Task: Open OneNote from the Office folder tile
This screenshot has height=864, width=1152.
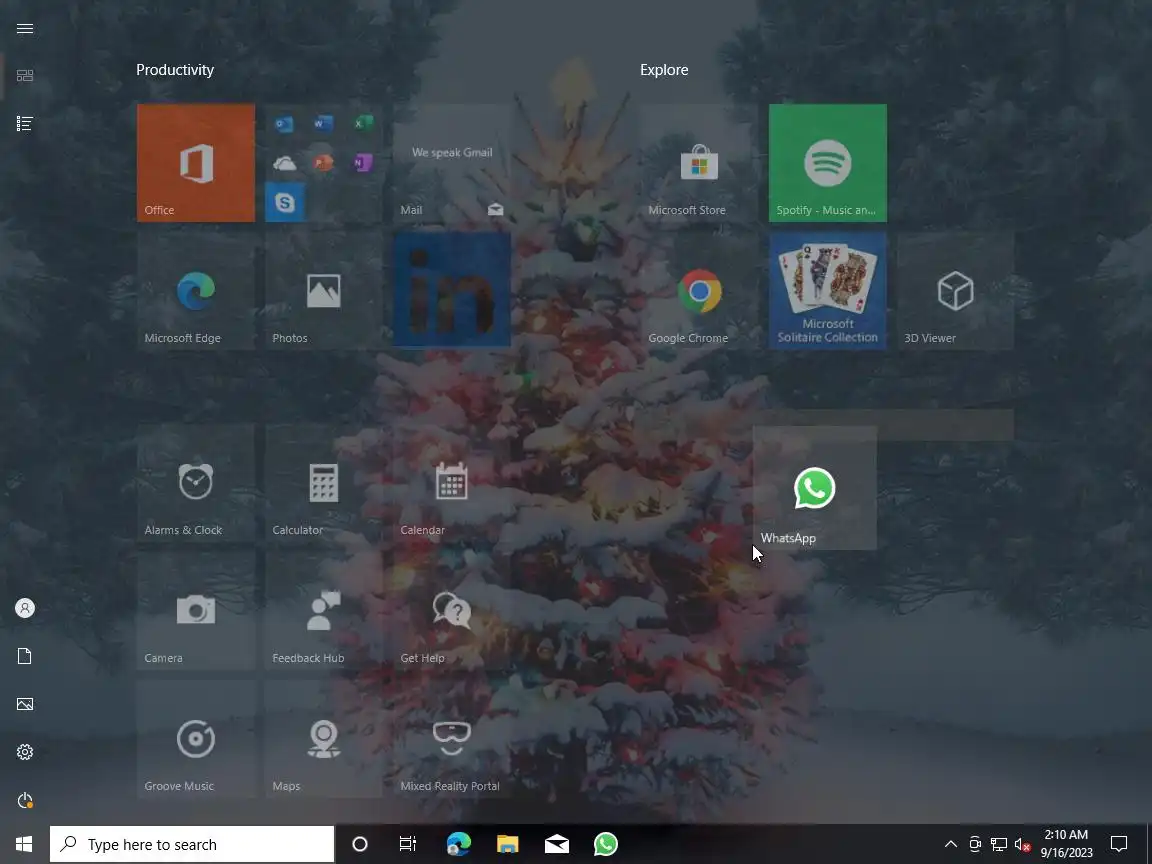Action: 363,162
